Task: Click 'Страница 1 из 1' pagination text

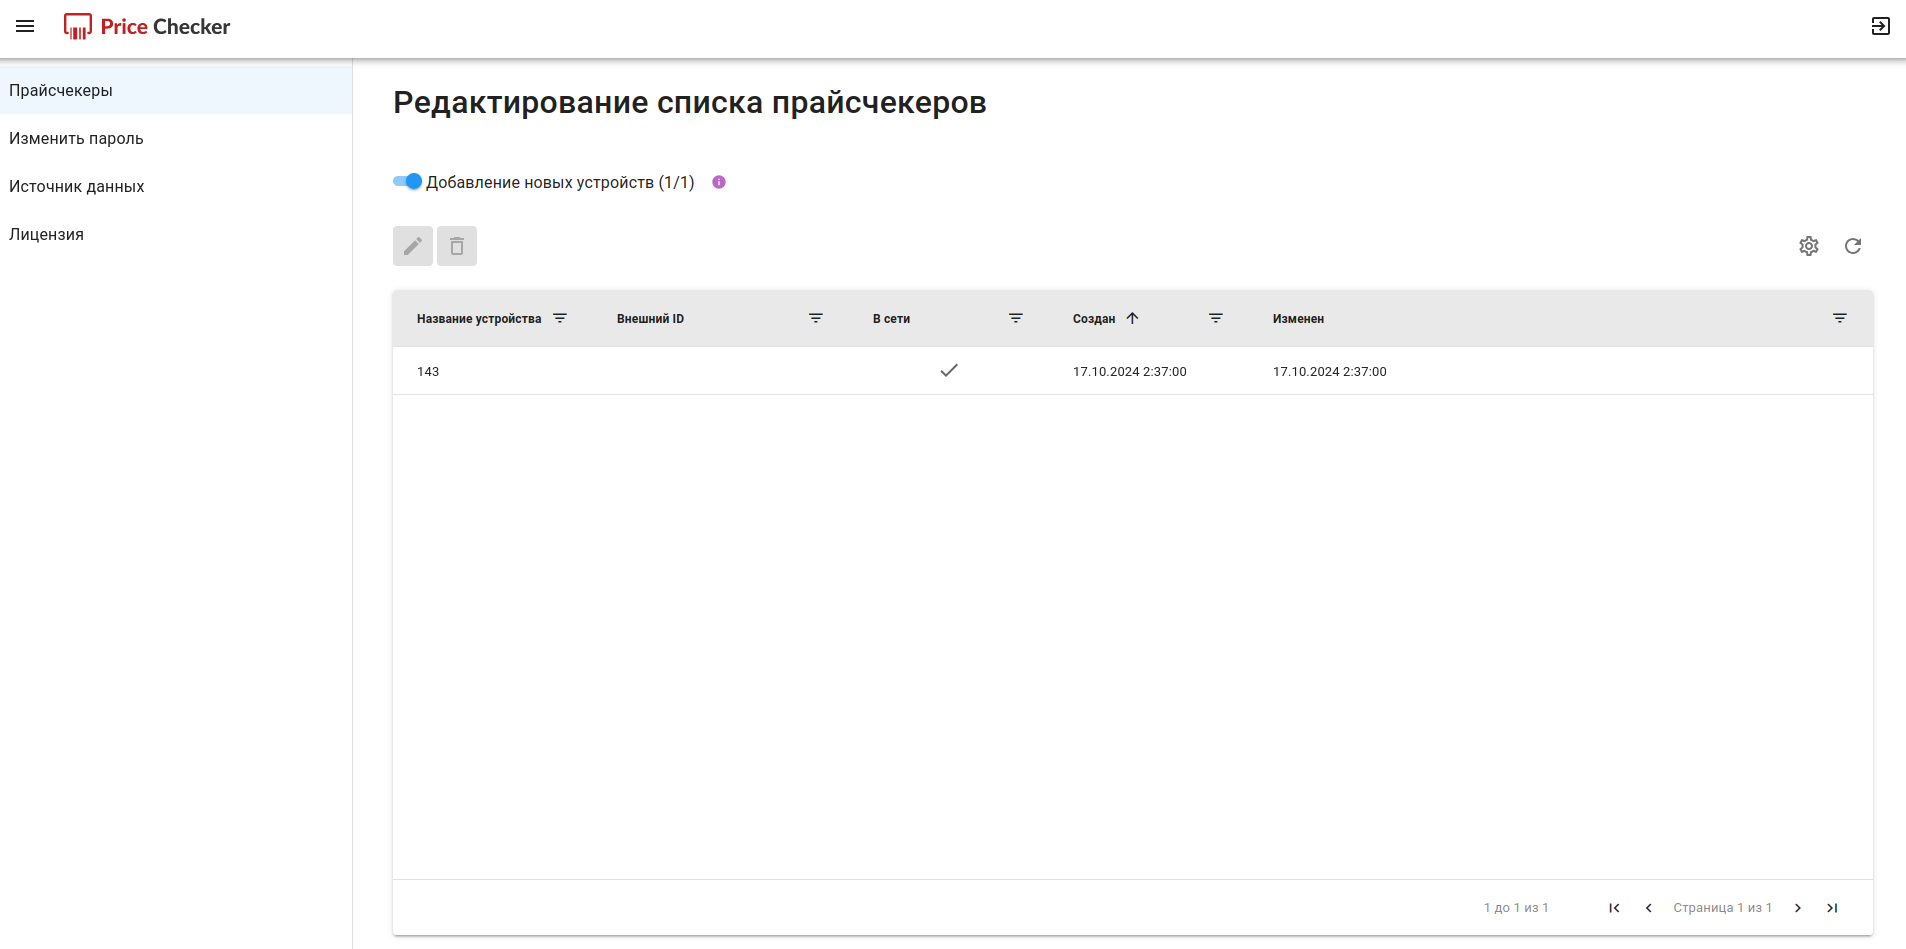Action: (x=1722, y=908)
